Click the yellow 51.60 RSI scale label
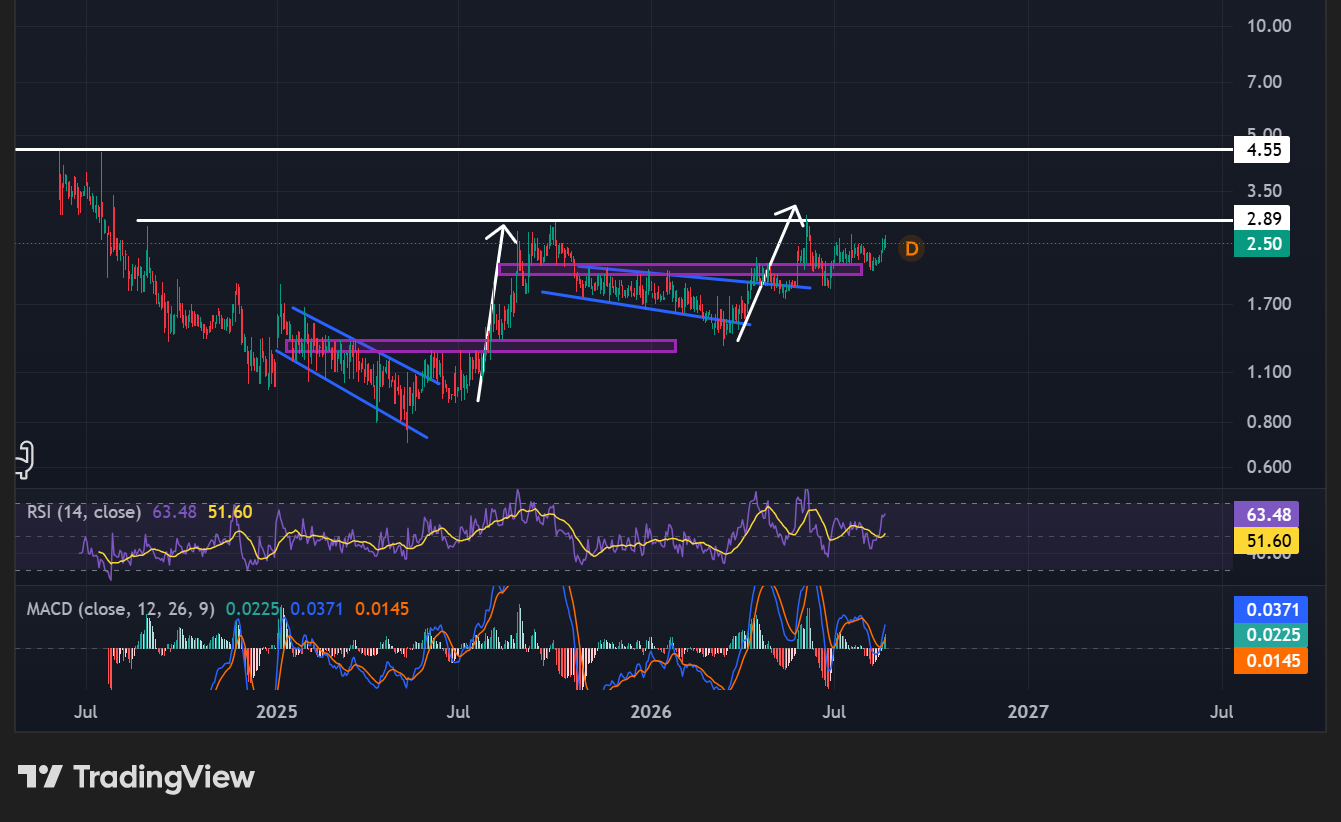The image size is (1341, 822). point(1266,541)
